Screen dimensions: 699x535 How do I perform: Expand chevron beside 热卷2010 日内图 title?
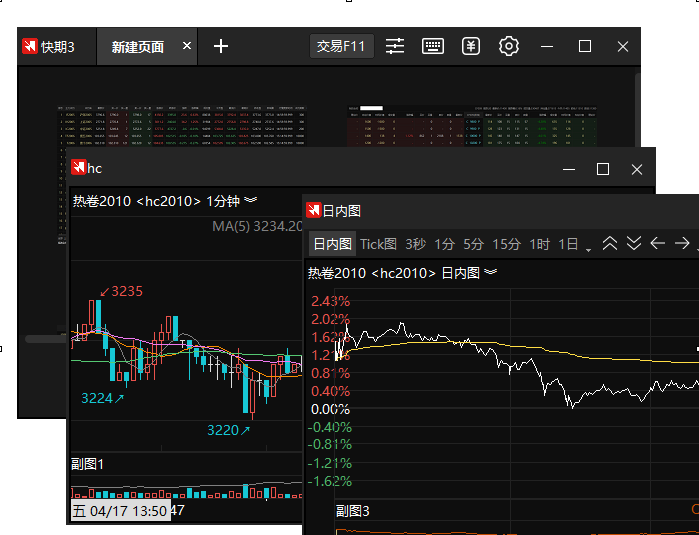(x=490, y=272)
